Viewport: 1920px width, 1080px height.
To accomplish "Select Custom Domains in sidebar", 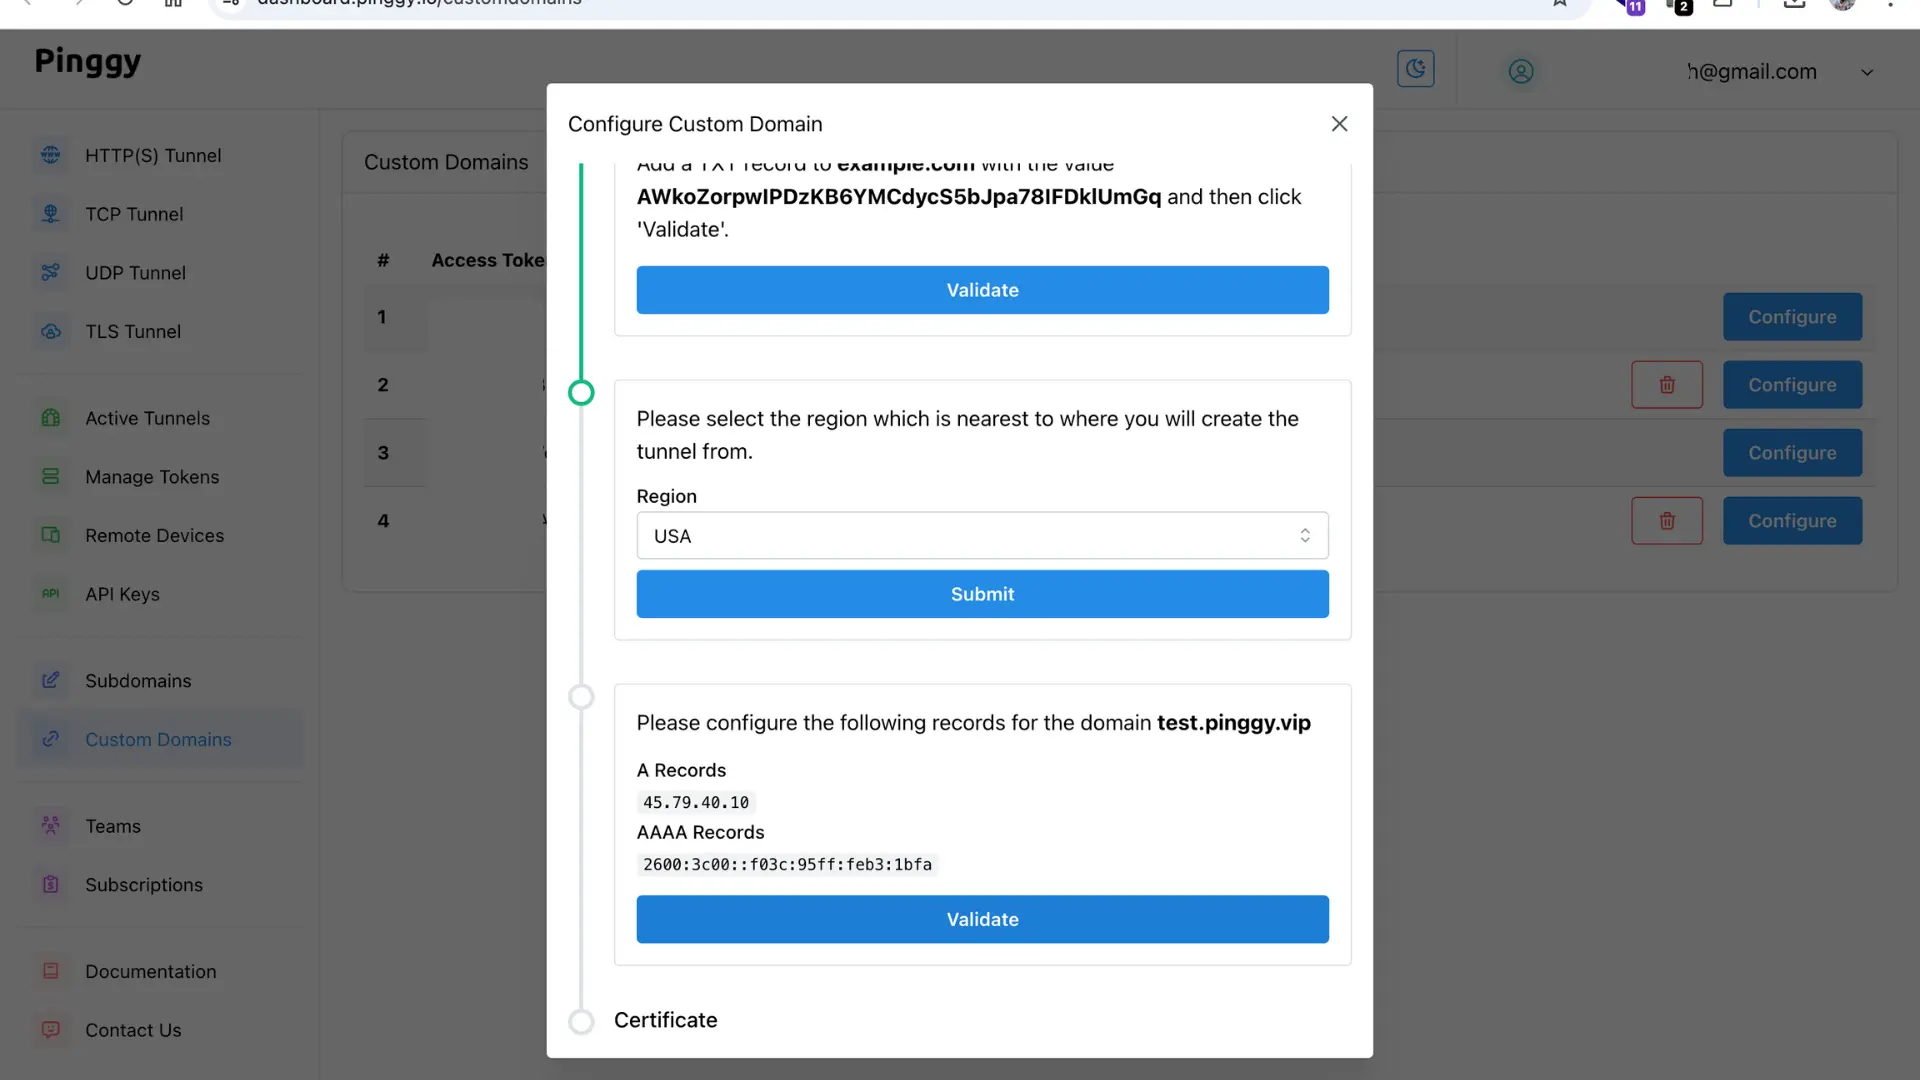I will pos(158,739).
